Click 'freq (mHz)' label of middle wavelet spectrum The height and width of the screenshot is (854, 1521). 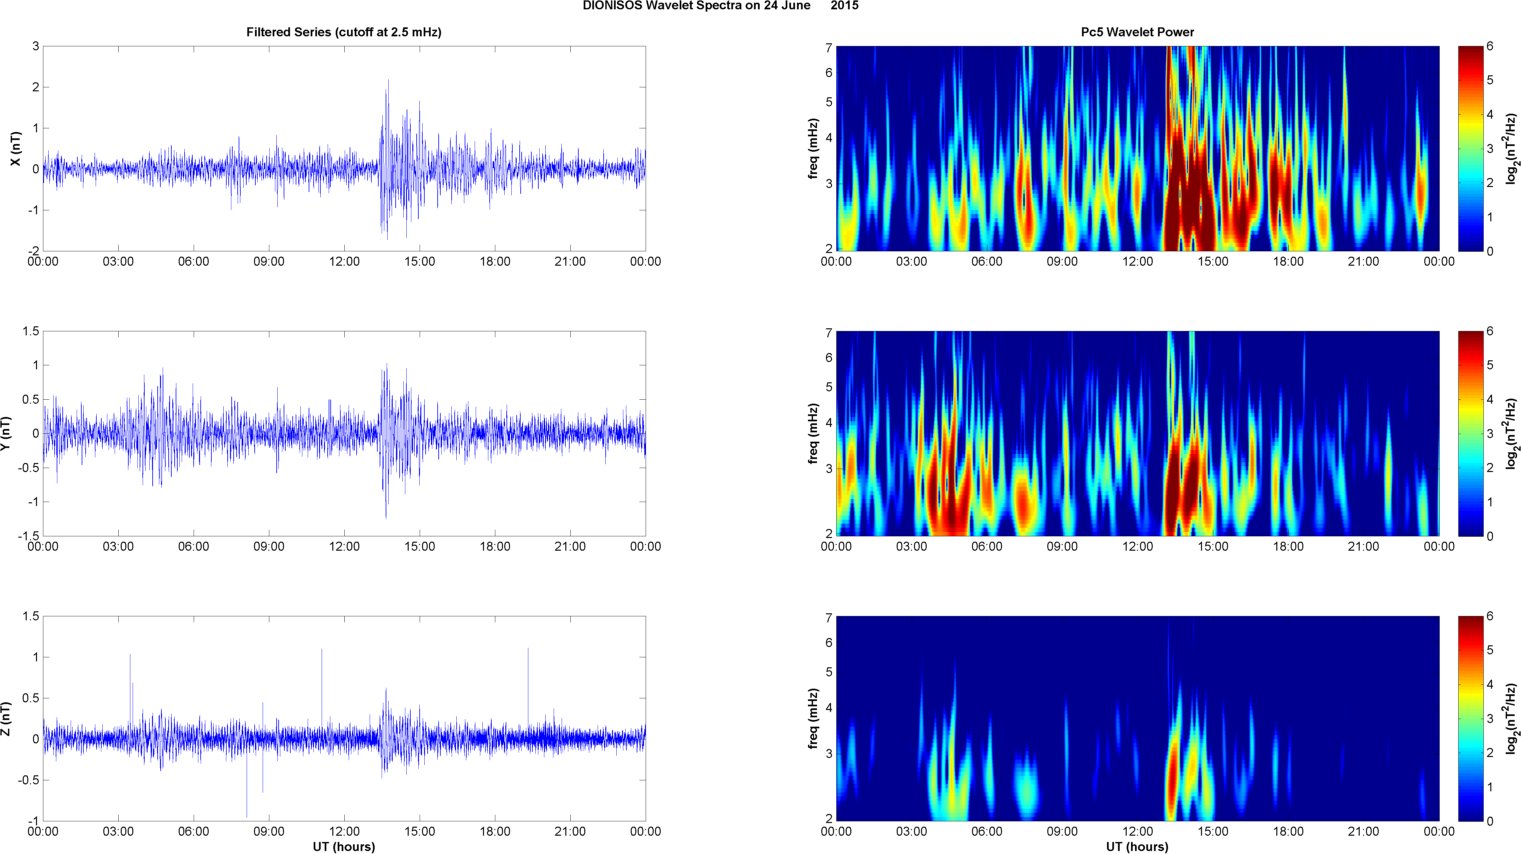813,434
